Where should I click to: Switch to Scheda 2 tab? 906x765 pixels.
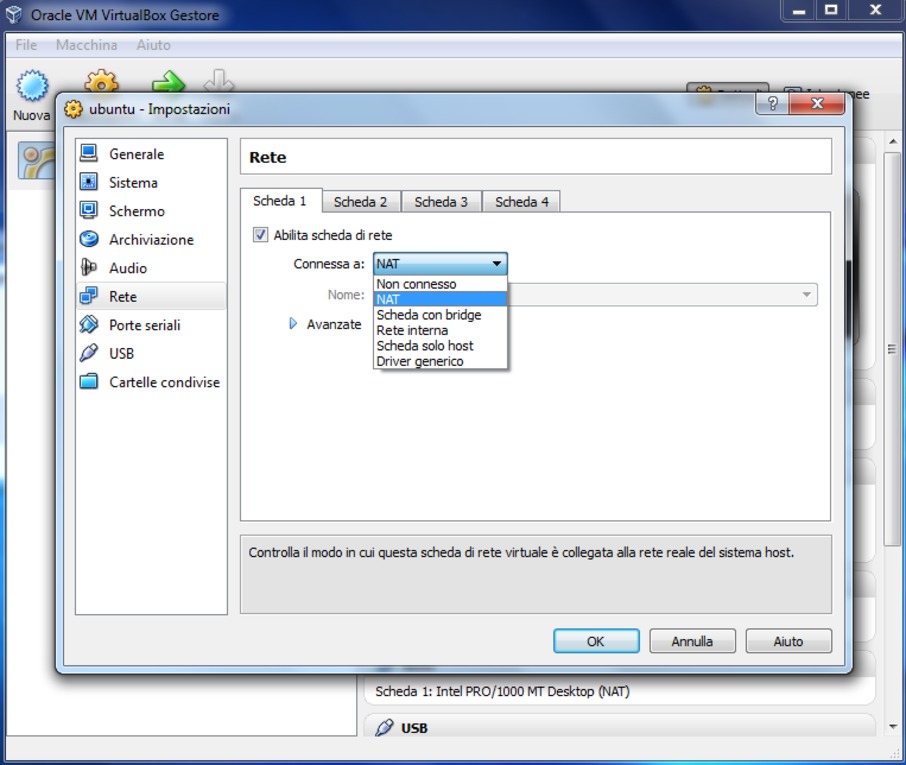pos(361,202)
